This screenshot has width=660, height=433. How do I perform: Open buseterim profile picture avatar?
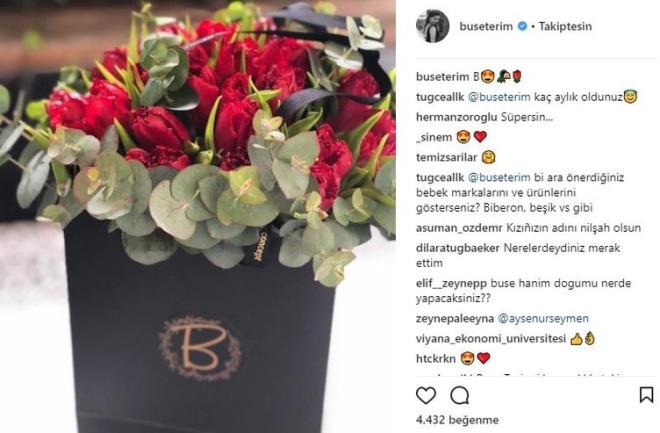coord(432,26)
